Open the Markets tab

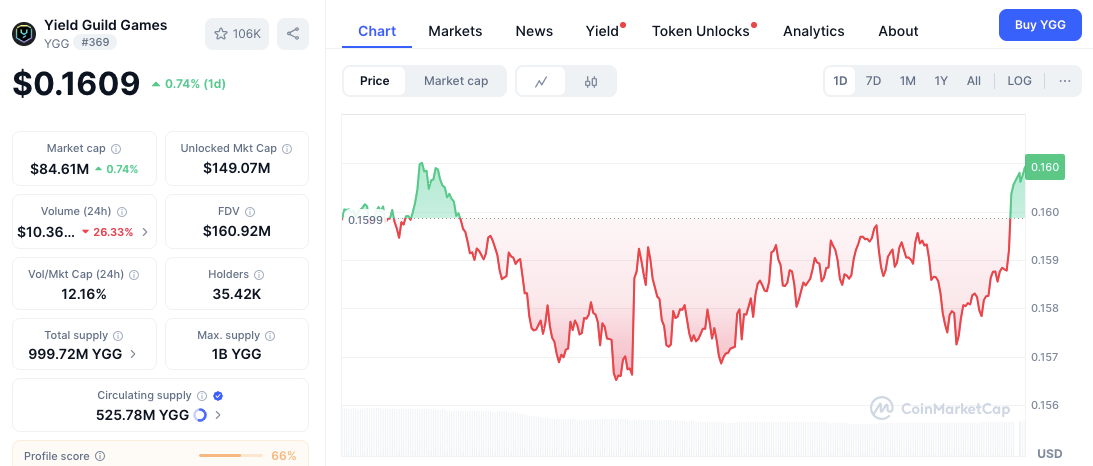pyautogui.click(x=455, y=31)
